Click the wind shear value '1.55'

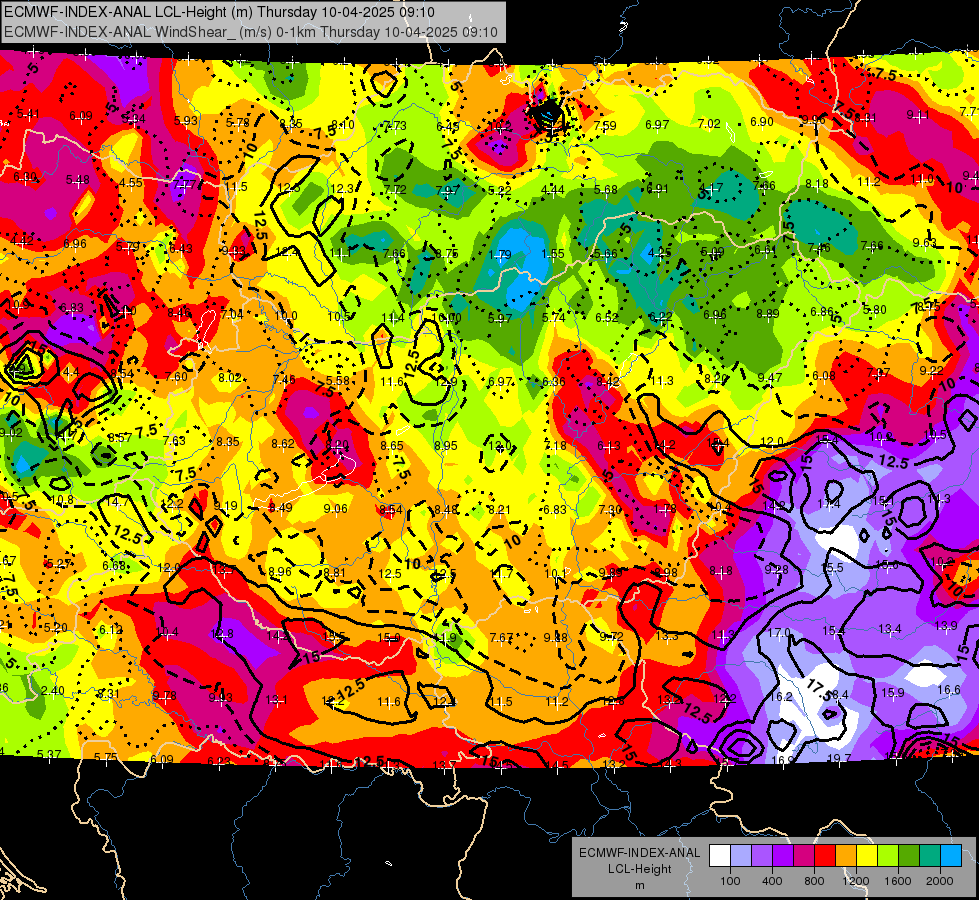pos(553,254)
